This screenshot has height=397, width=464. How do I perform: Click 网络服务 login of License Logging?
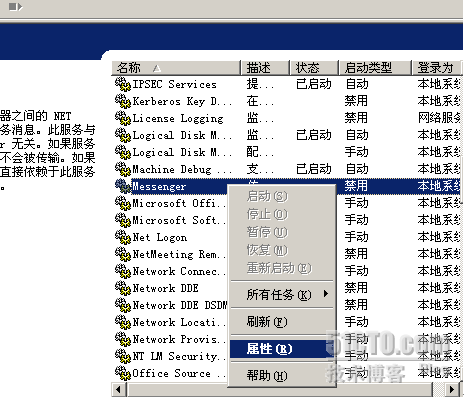439,118
